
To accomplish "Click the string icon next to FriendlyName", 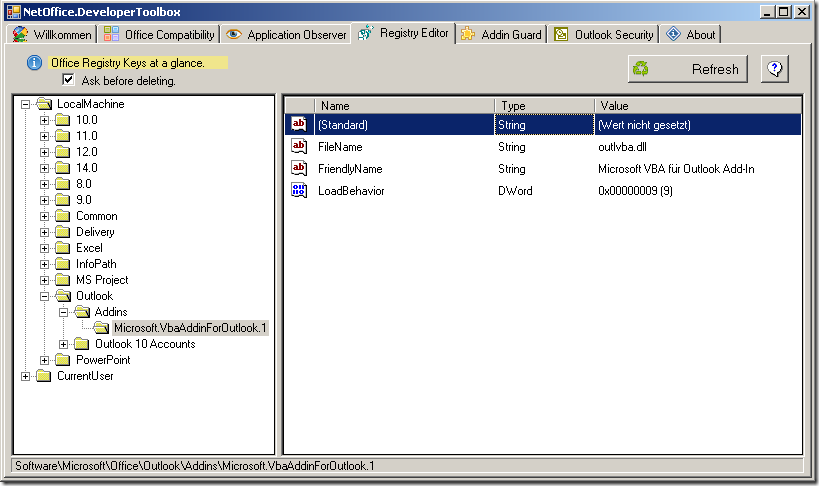I will click(x=299, y=169).
